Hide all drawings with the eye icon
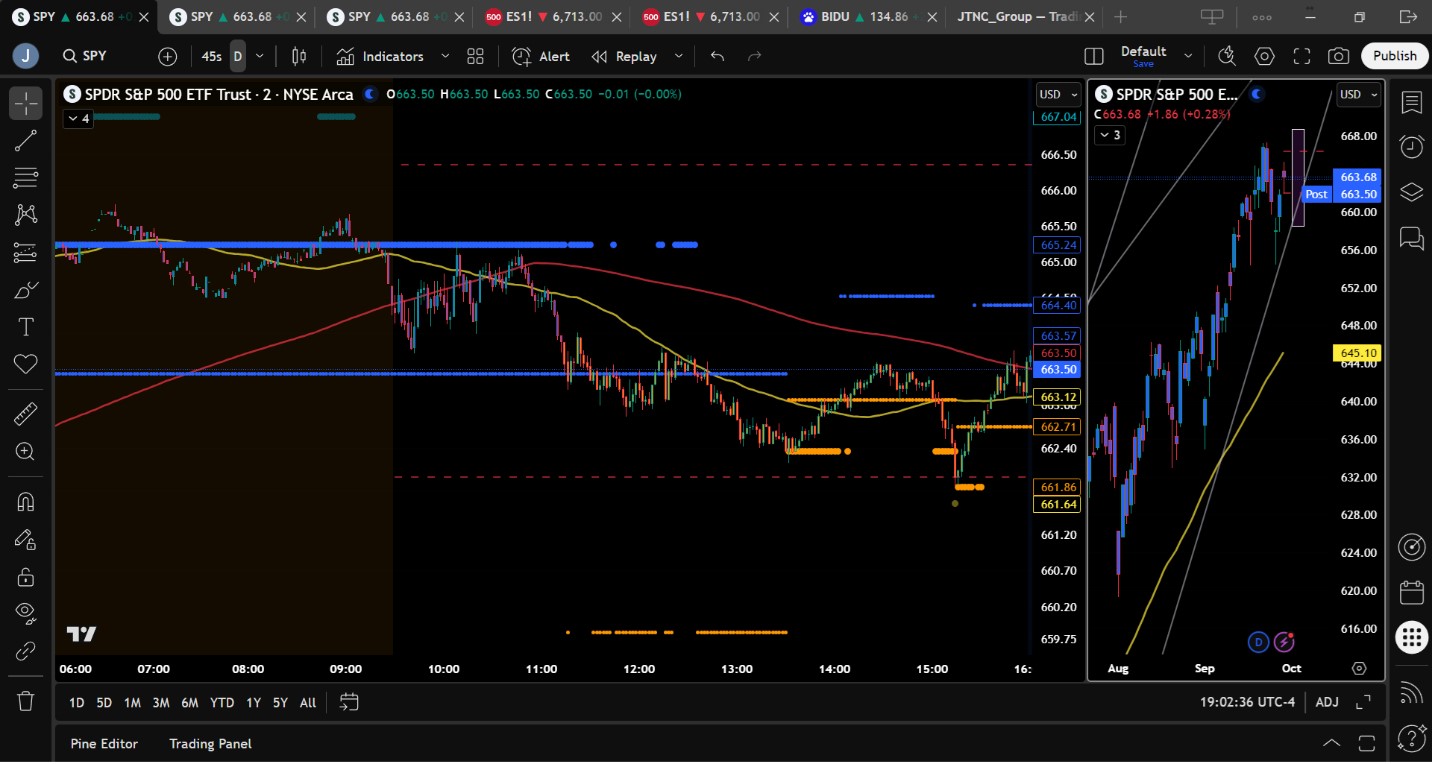 click(26, 614)
